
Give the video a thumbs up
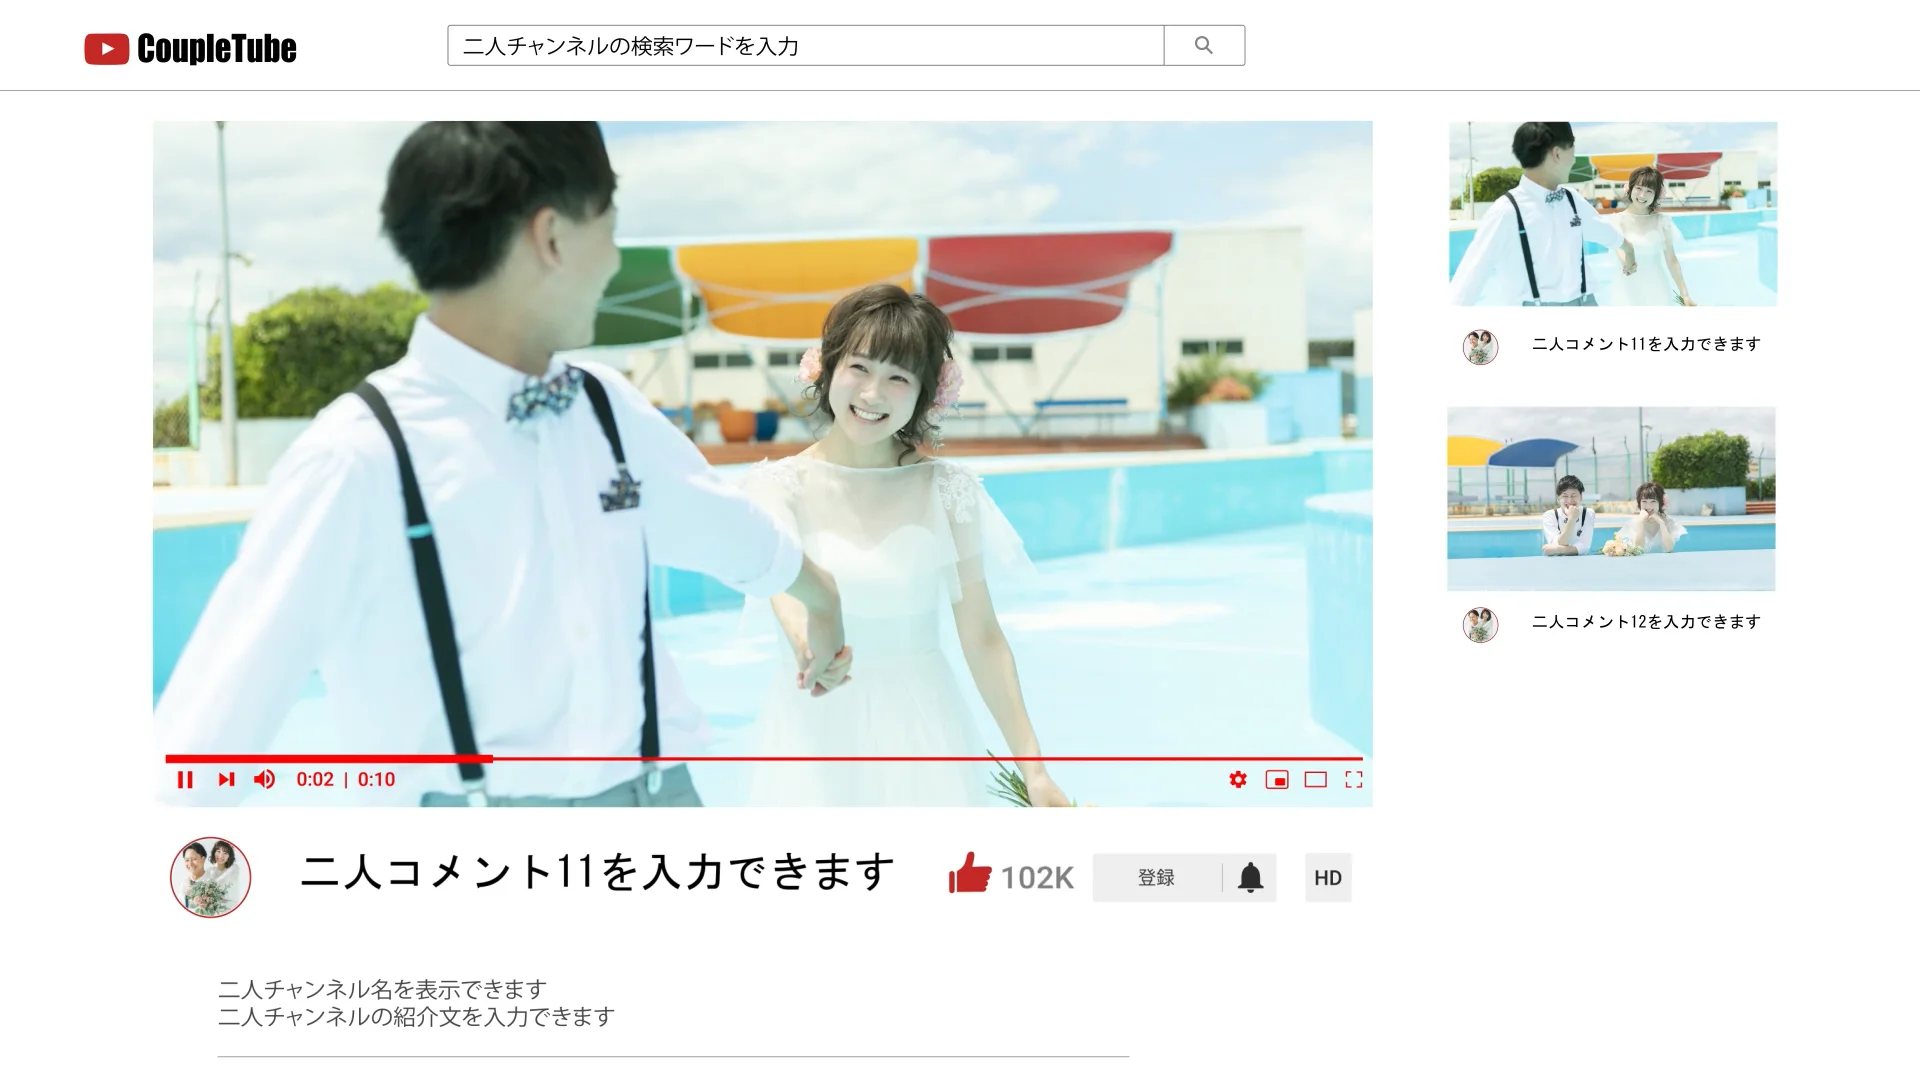pyautogui.click(x=969, y=876)
